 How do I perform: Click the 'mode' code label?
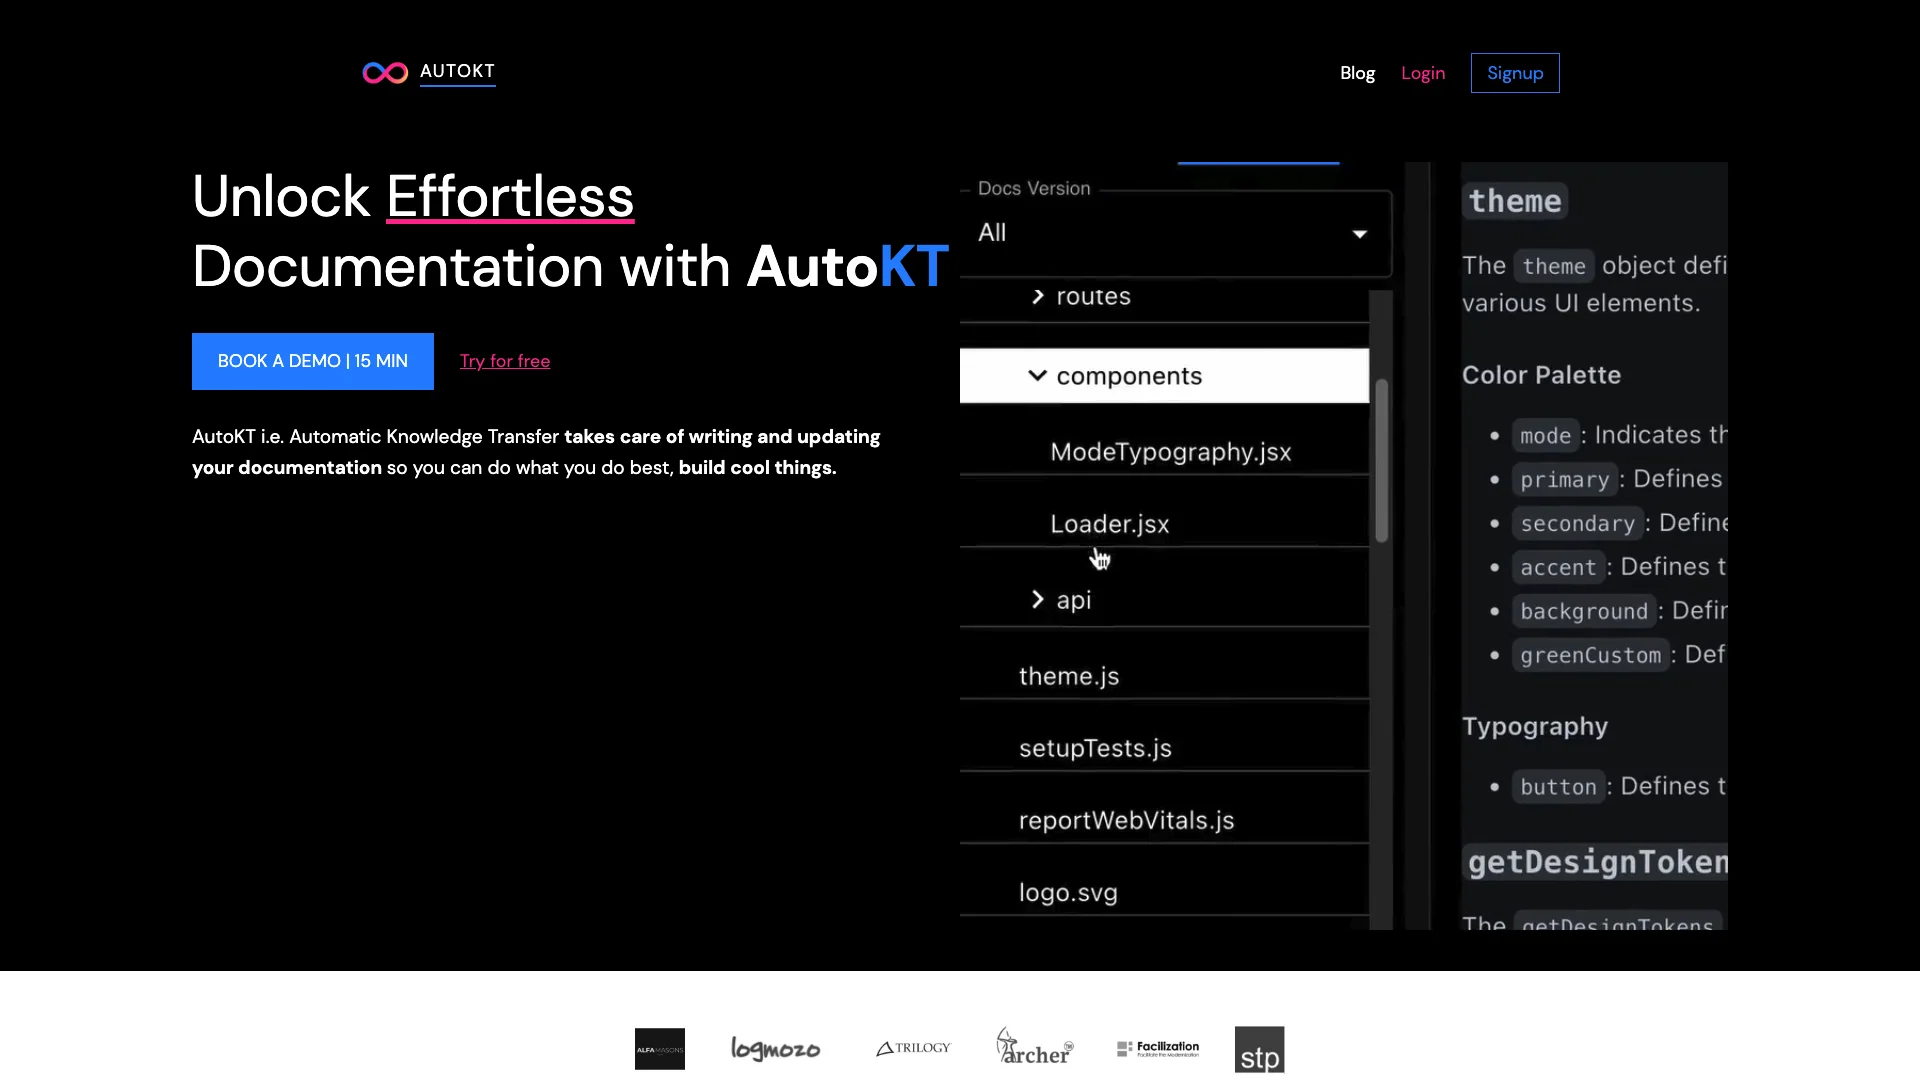(x=1545, y=436)
